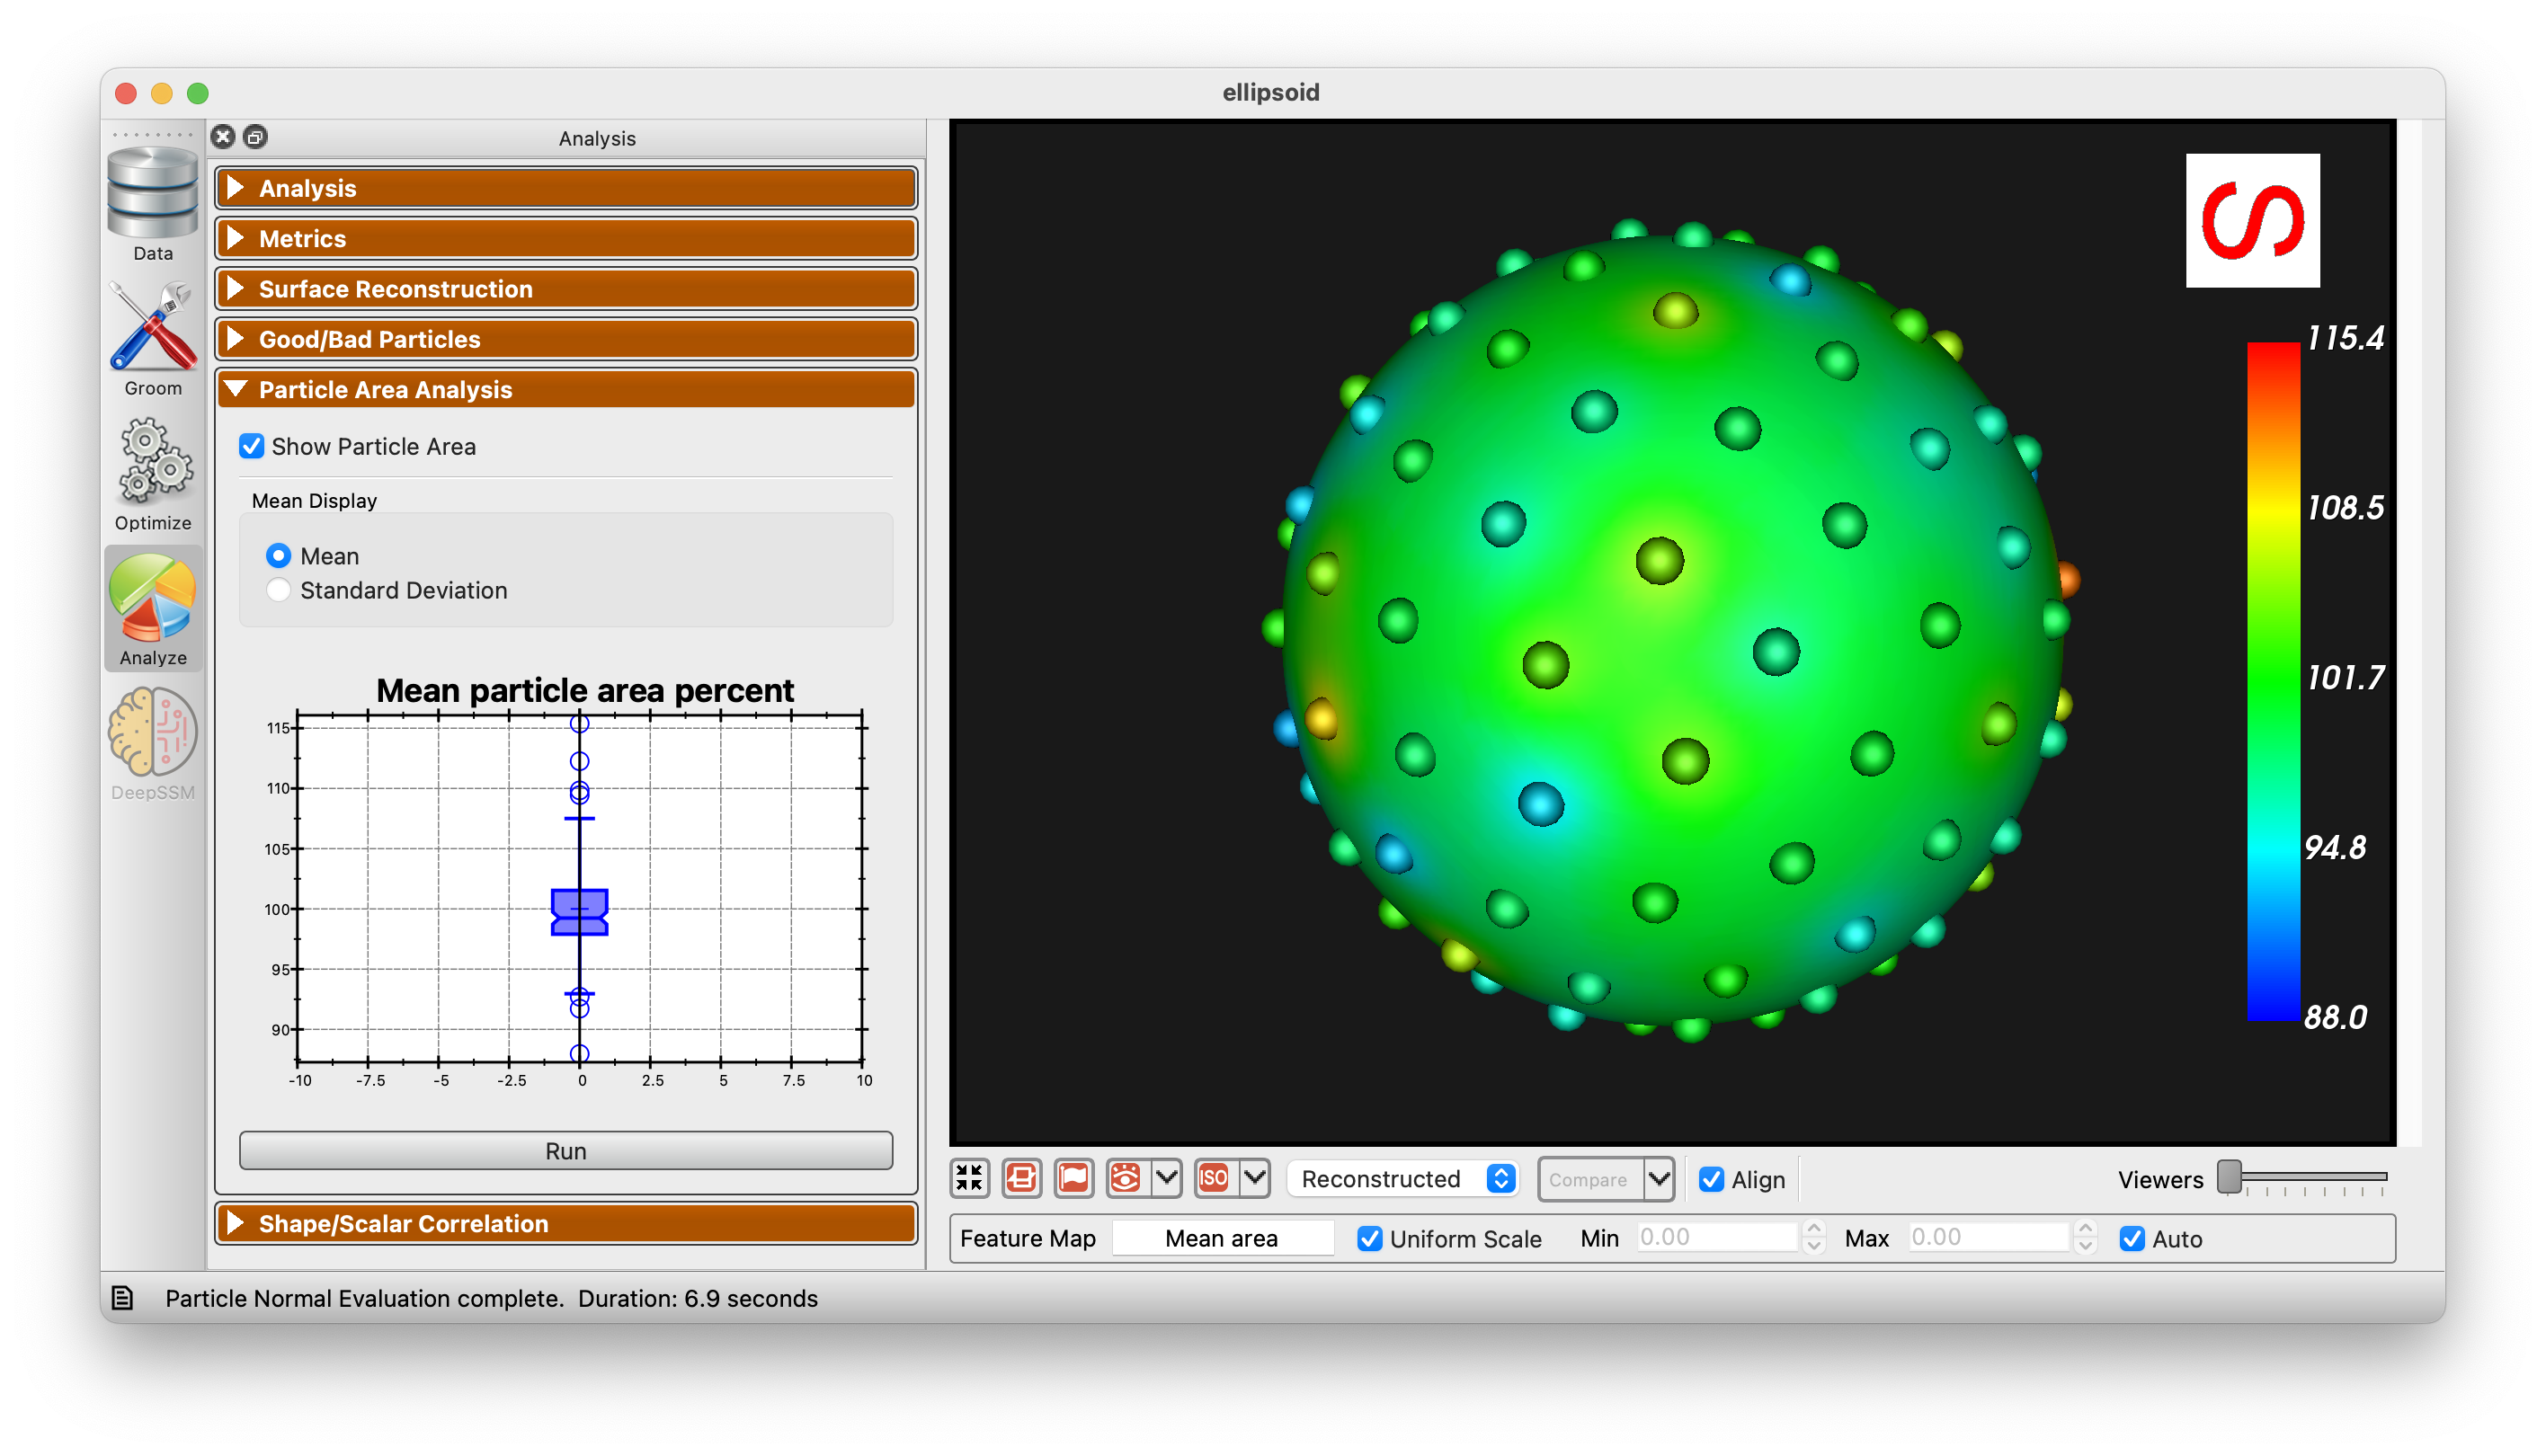Click the Compare button

1589,1180
